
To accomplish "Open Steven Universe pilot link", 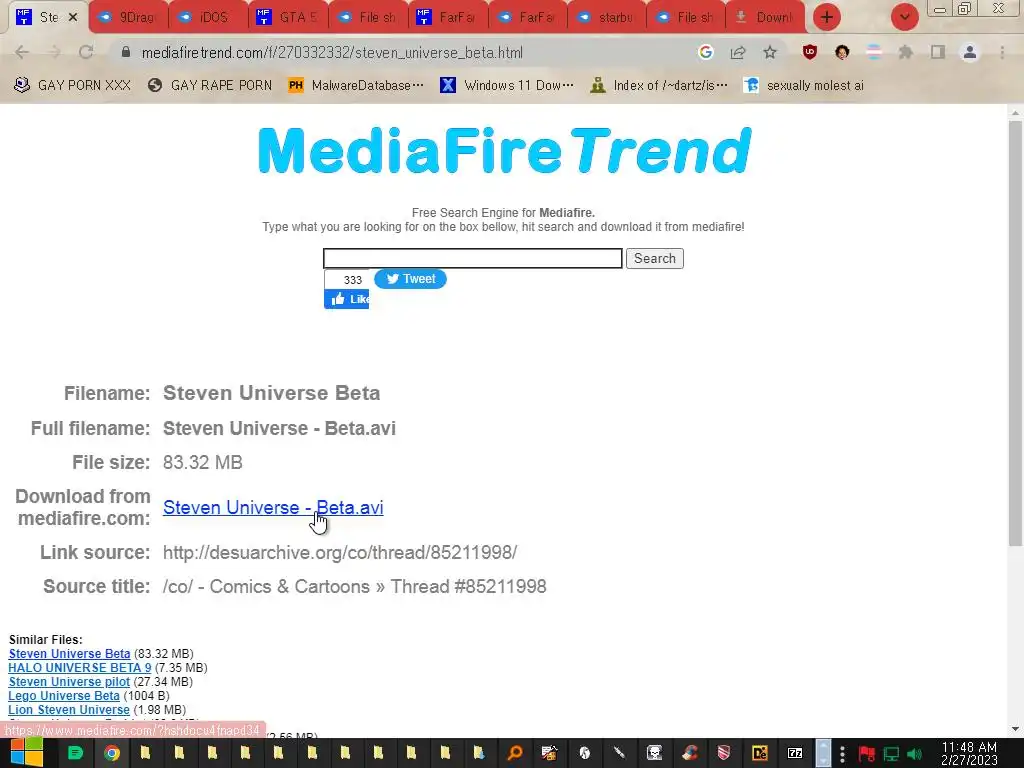I will tap(69, 682).
